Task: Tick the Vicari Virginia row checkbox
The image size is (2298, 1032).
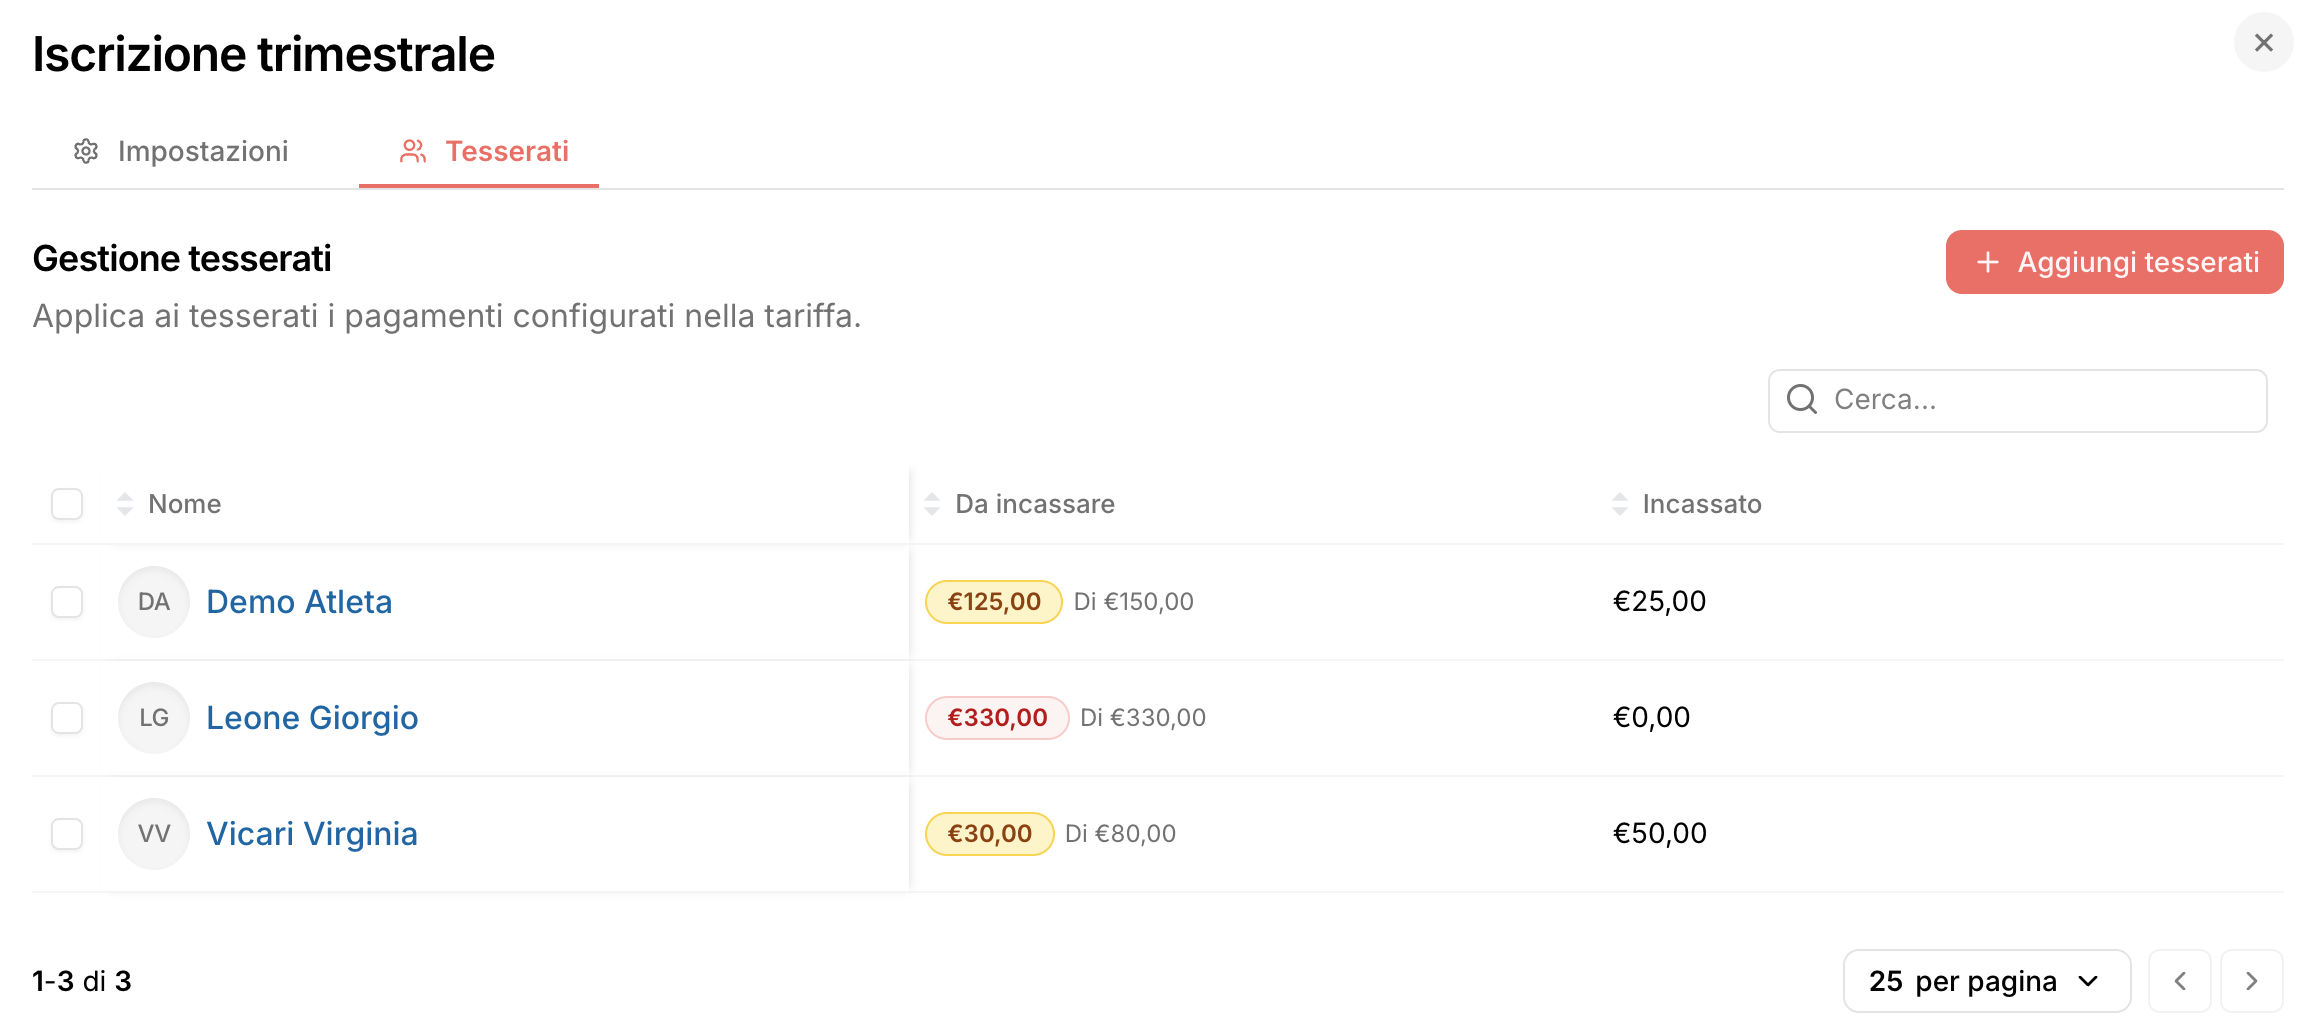Action: click(x=67, y=834)
